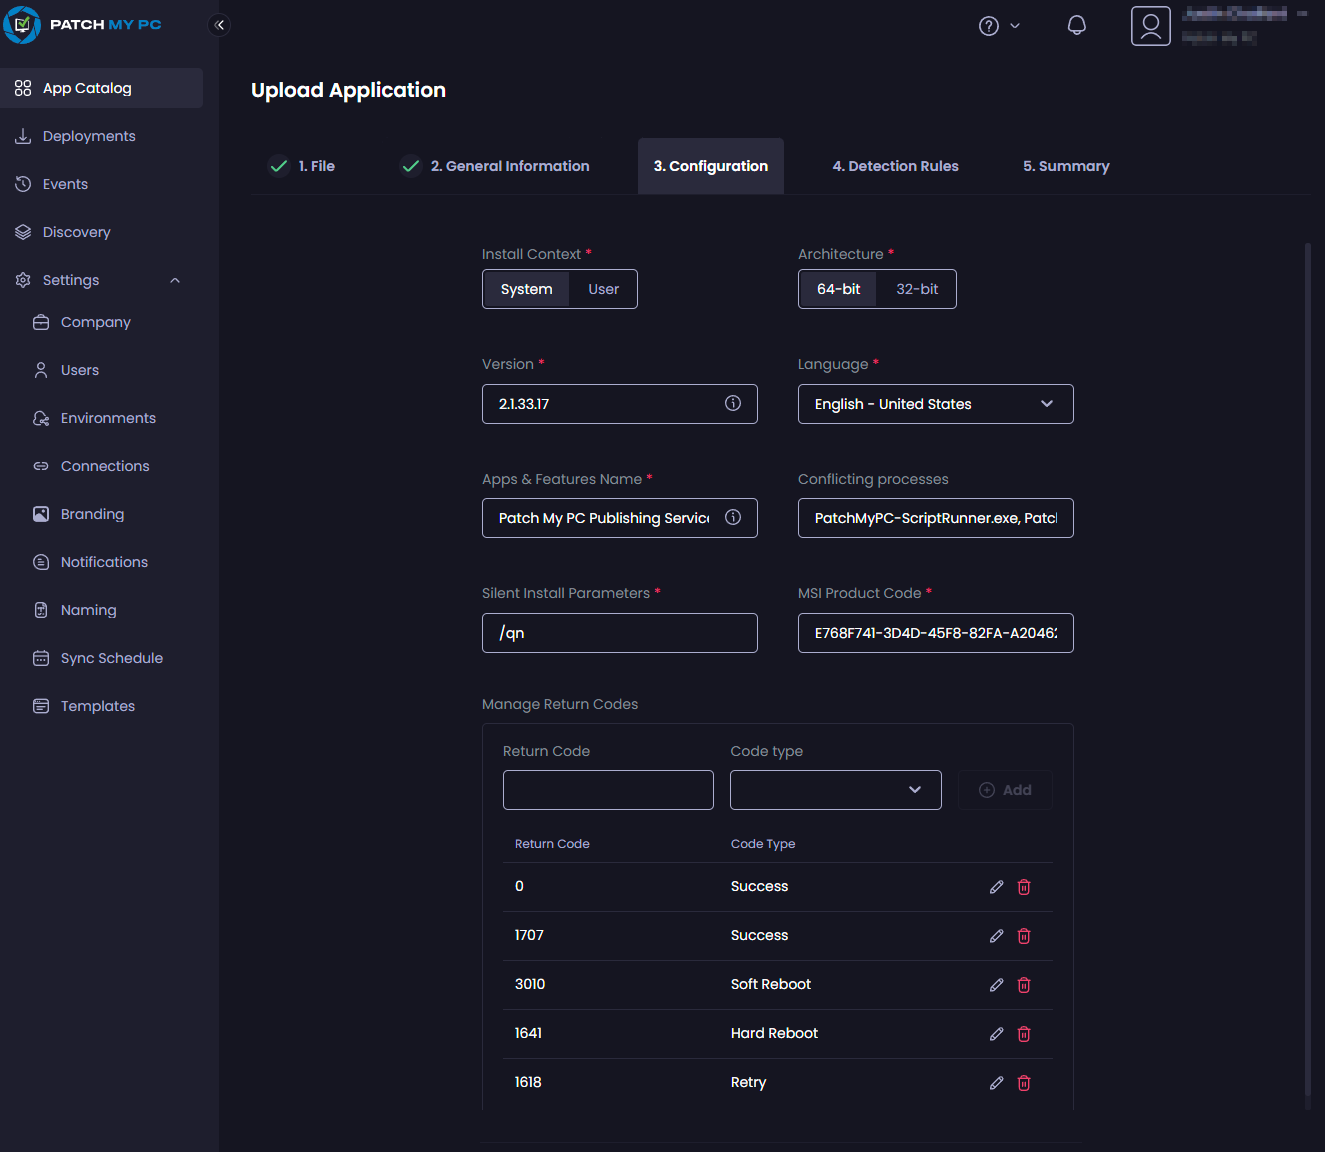Select the Deployments icon in the sidebar
1325x1152 pixels.
pyautogui.click(x=22, y=135)
